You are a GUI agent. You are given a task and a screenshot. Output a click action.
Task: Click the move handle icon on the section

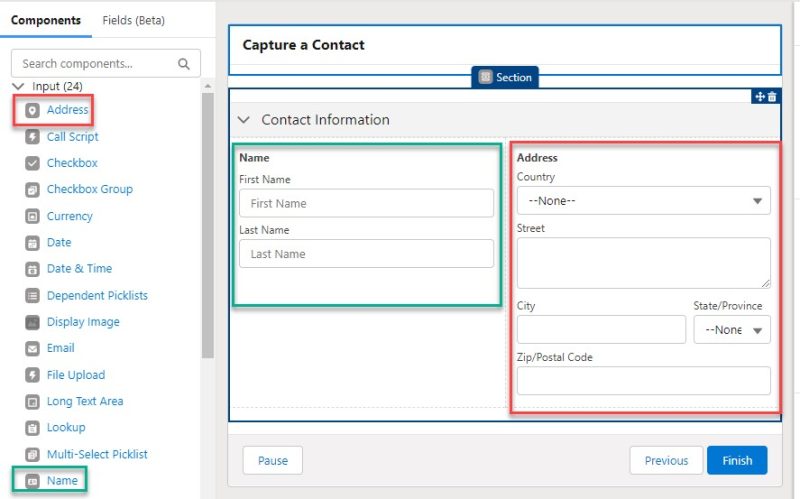tap(759, 96)
